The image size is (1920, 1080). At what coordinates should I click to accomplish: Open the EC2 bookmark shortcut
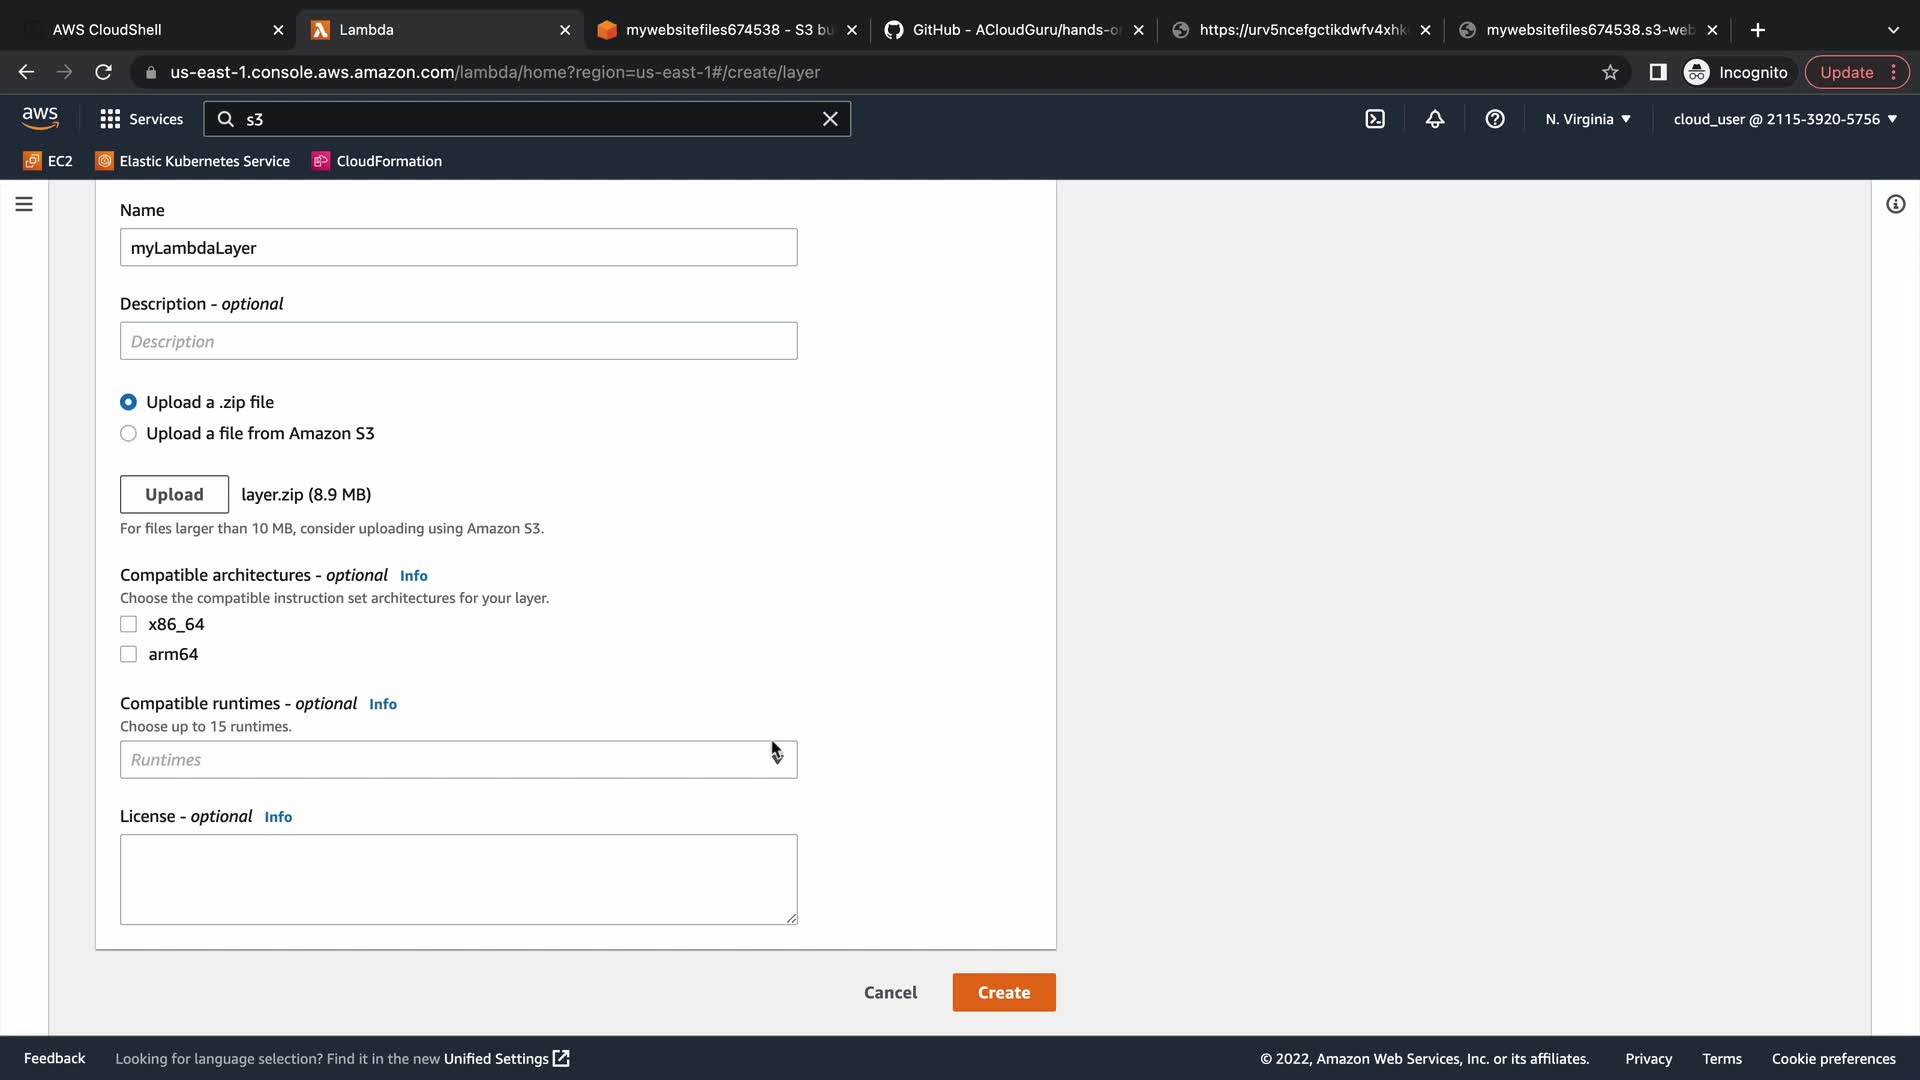click(48, 161)
